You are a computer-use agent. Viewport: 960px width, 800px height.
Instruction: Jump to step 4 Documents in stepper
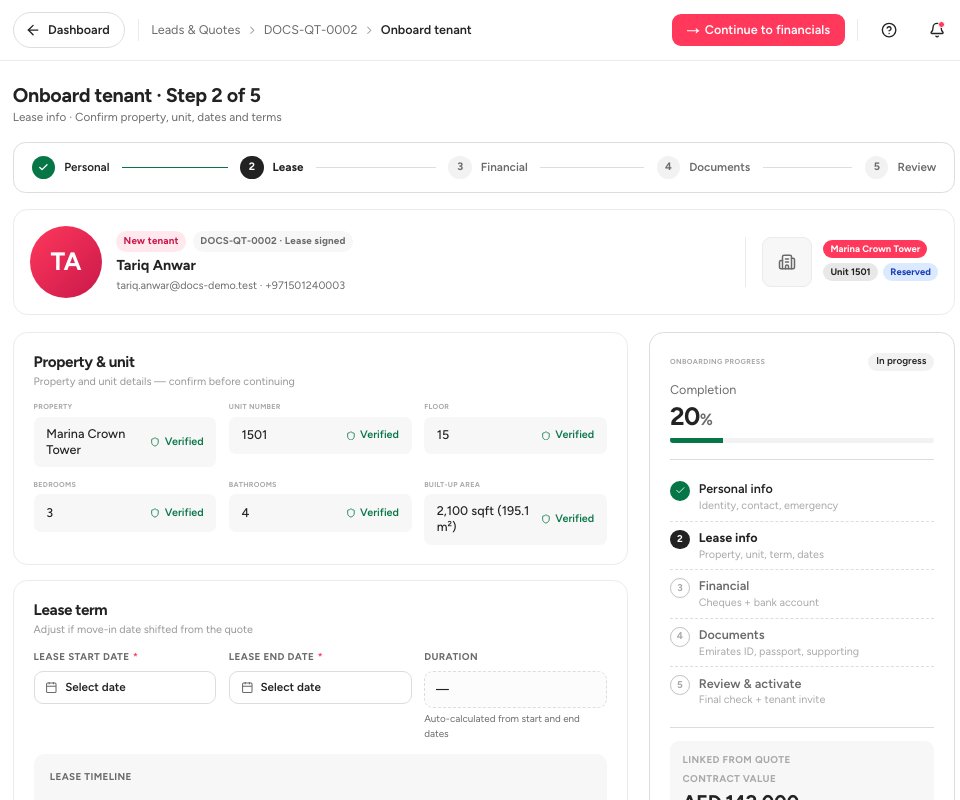point(703,167)
